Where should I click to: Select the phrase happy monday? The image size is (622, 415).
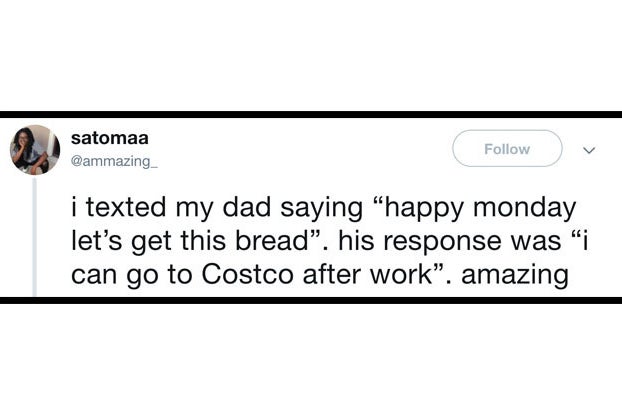(478, 209)
